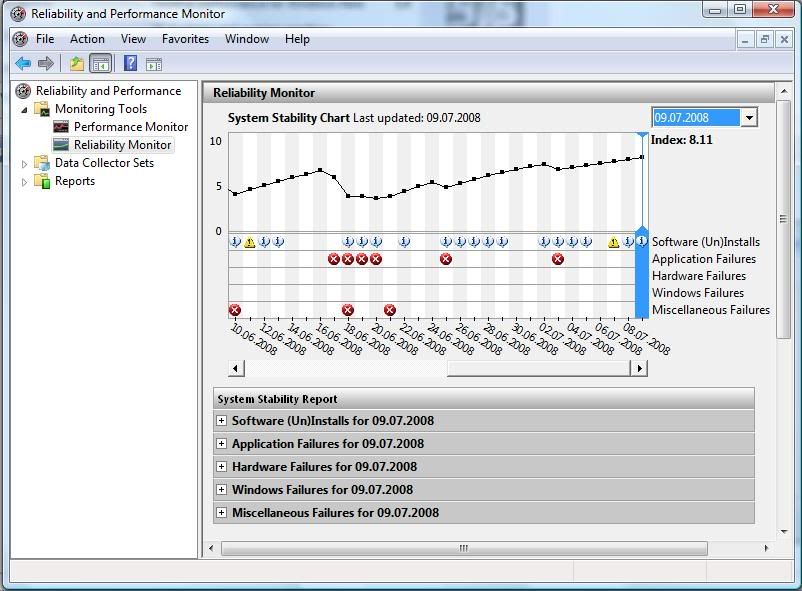Viewport: 802px width, 591px height.
Task: Click the Reports folder icon
Action: click(x=42, y=181)
